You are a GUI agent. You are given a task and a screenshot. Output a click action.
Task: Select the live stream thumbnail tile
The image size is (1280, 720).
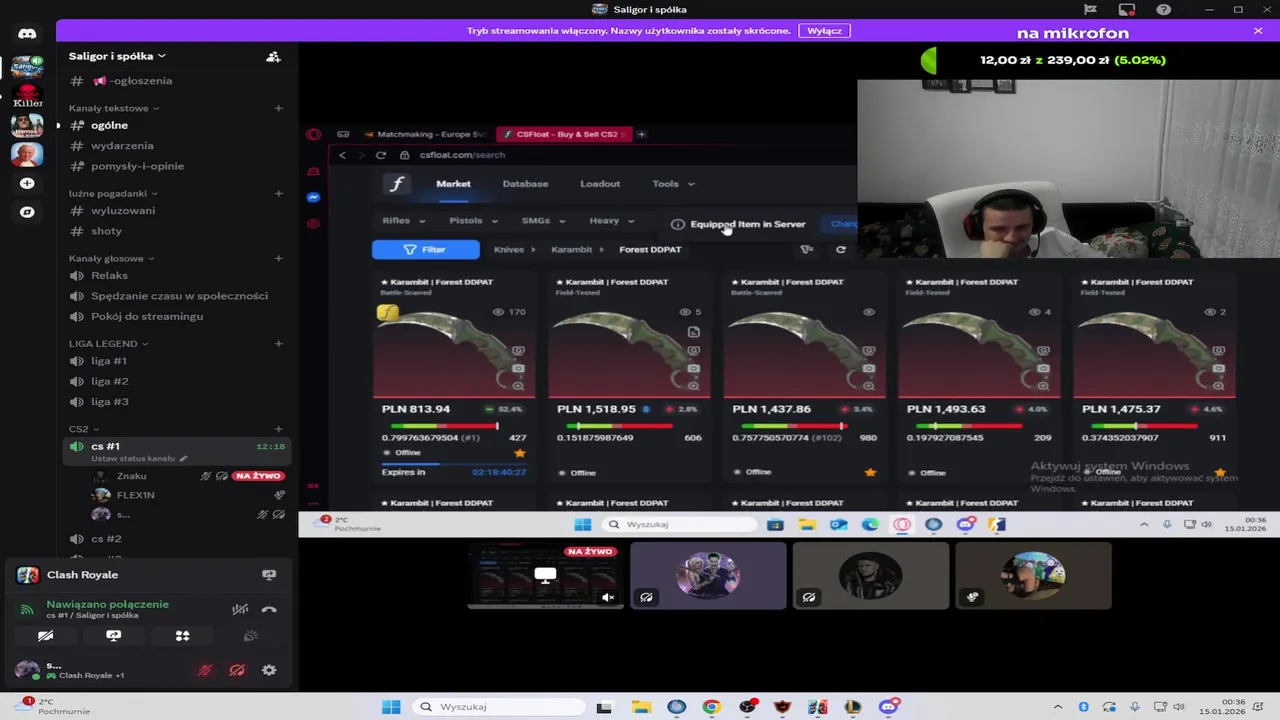point(545,575)
